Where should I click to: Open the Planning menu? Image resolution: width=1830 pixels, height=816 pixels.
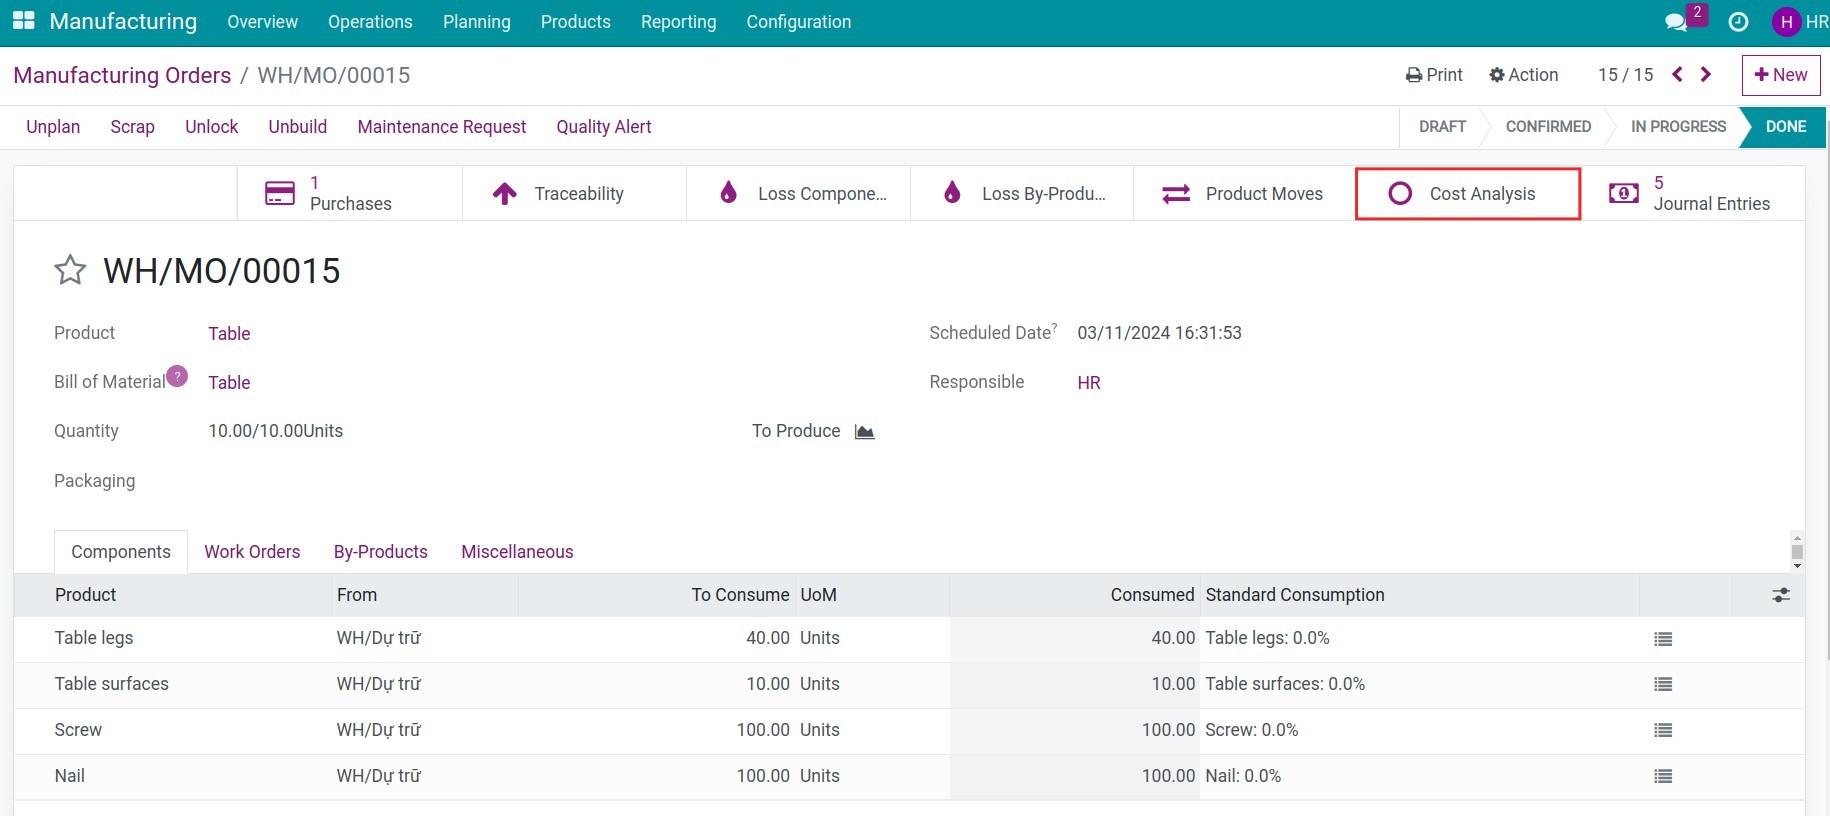pos(477,22)
